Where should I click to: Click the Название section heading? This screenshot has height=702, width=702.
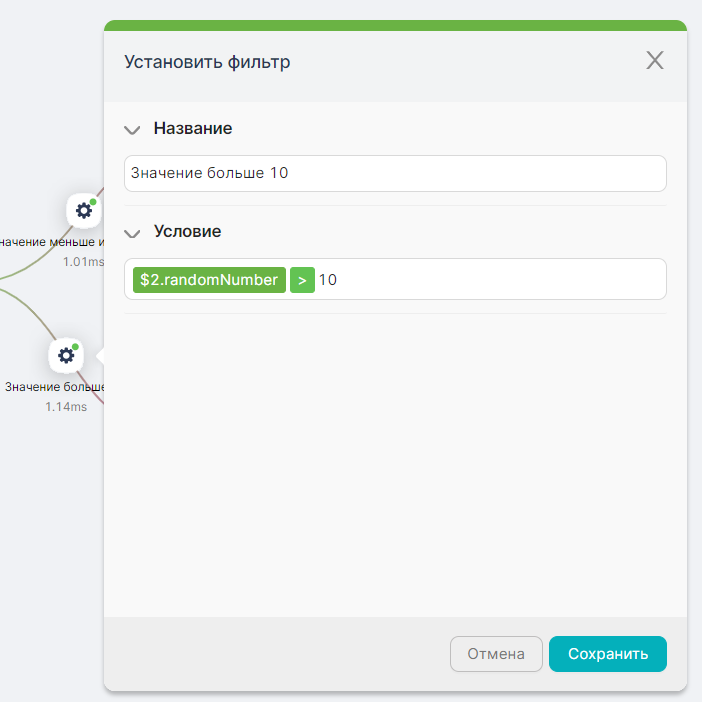pos(193,128)
